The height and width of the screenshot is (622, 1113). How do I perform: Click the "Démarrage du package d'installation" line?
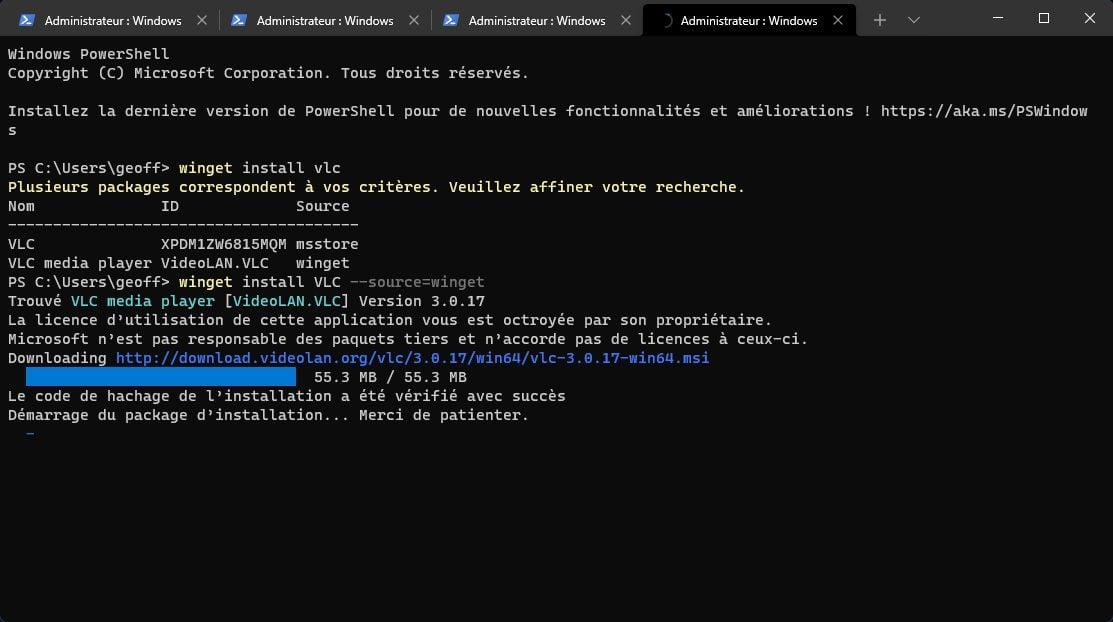tap(268, 415)
